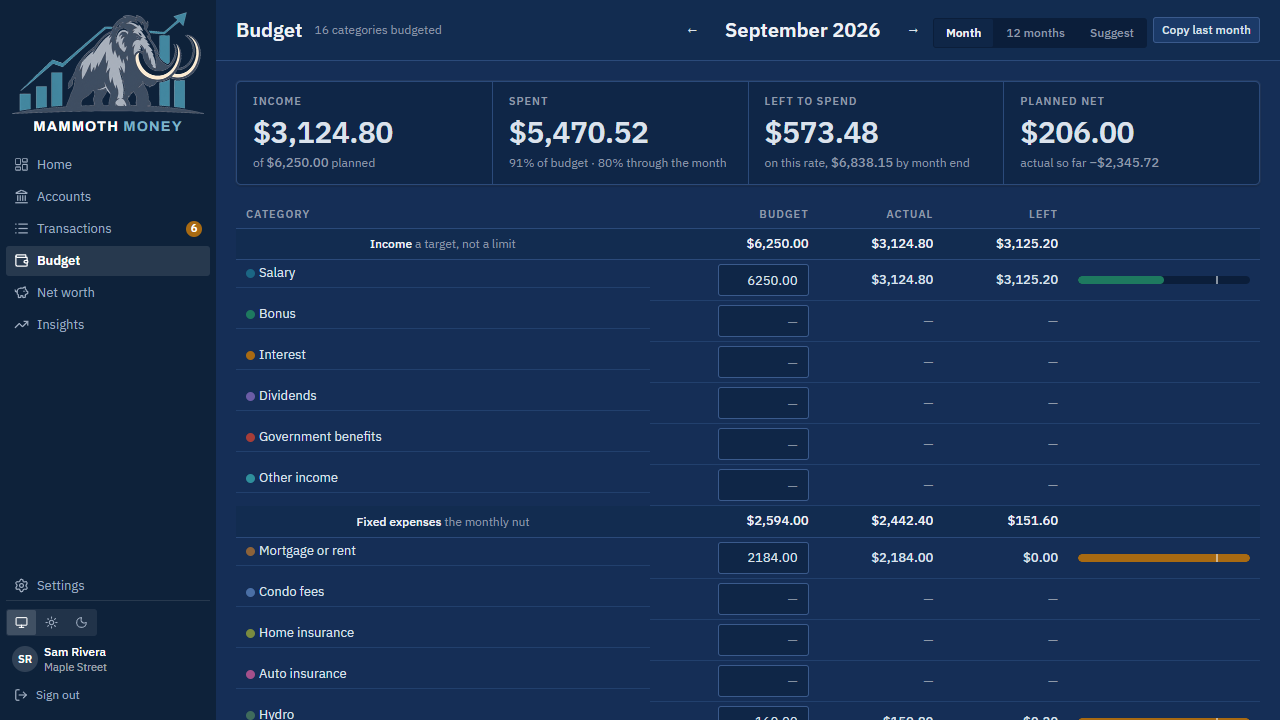Click the Accounts bank icon

pyautogui.click(x=21, y=197)
